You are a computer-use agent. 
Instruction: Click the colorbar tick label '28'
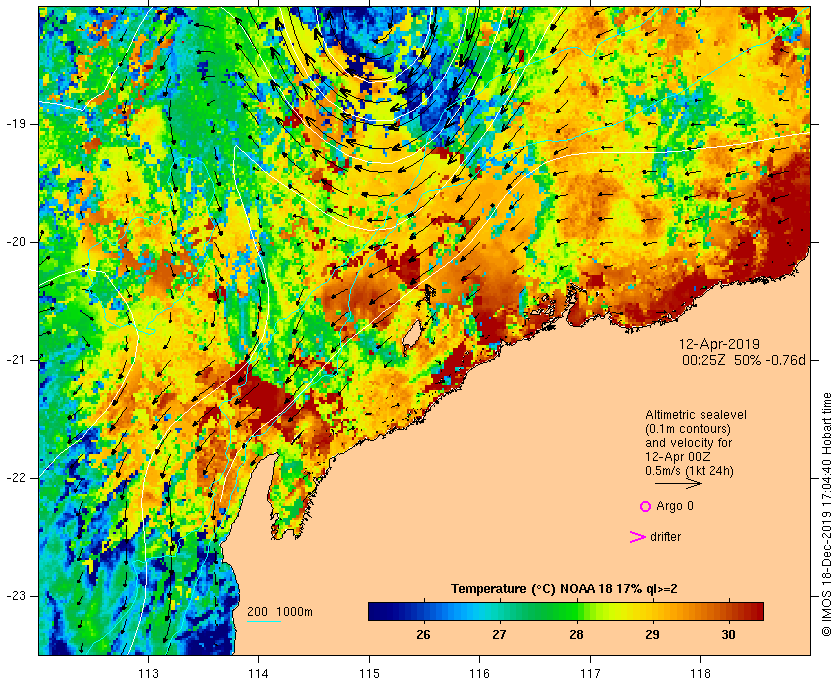tap(576, 635)
